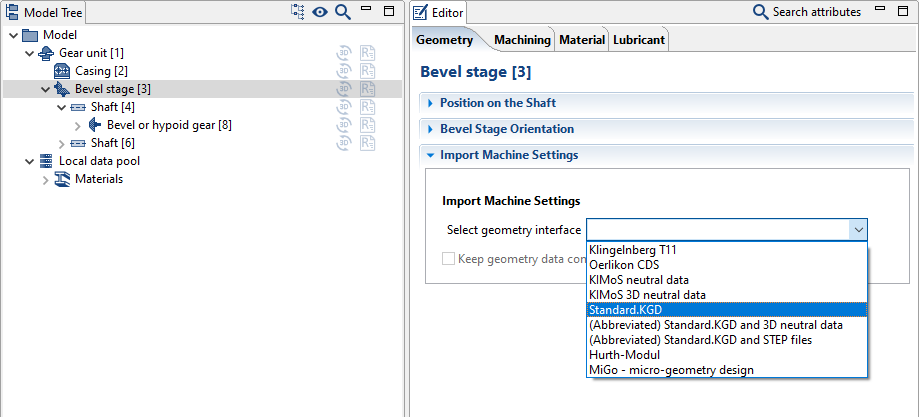919x417 pixels.
Task: Close the geometry interface dropdown via its arrow
Action: [857, 230]
